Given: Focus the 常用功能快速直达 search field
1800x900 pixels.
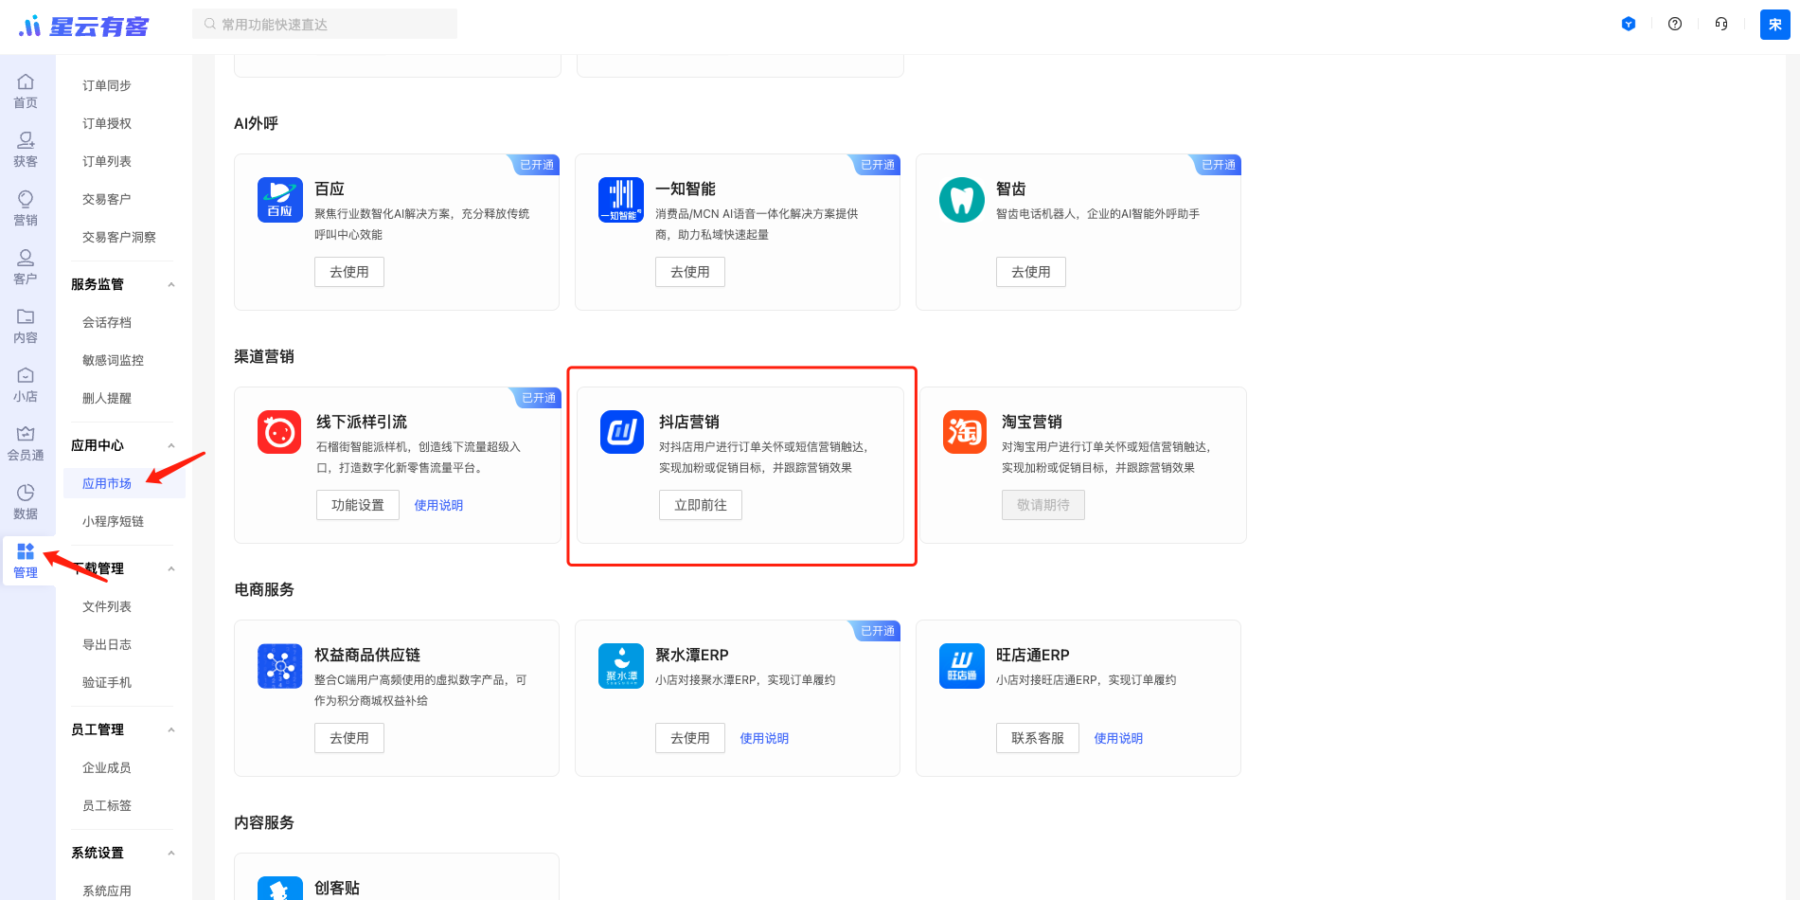Looking at the screenshot, I should coord(325,24).
